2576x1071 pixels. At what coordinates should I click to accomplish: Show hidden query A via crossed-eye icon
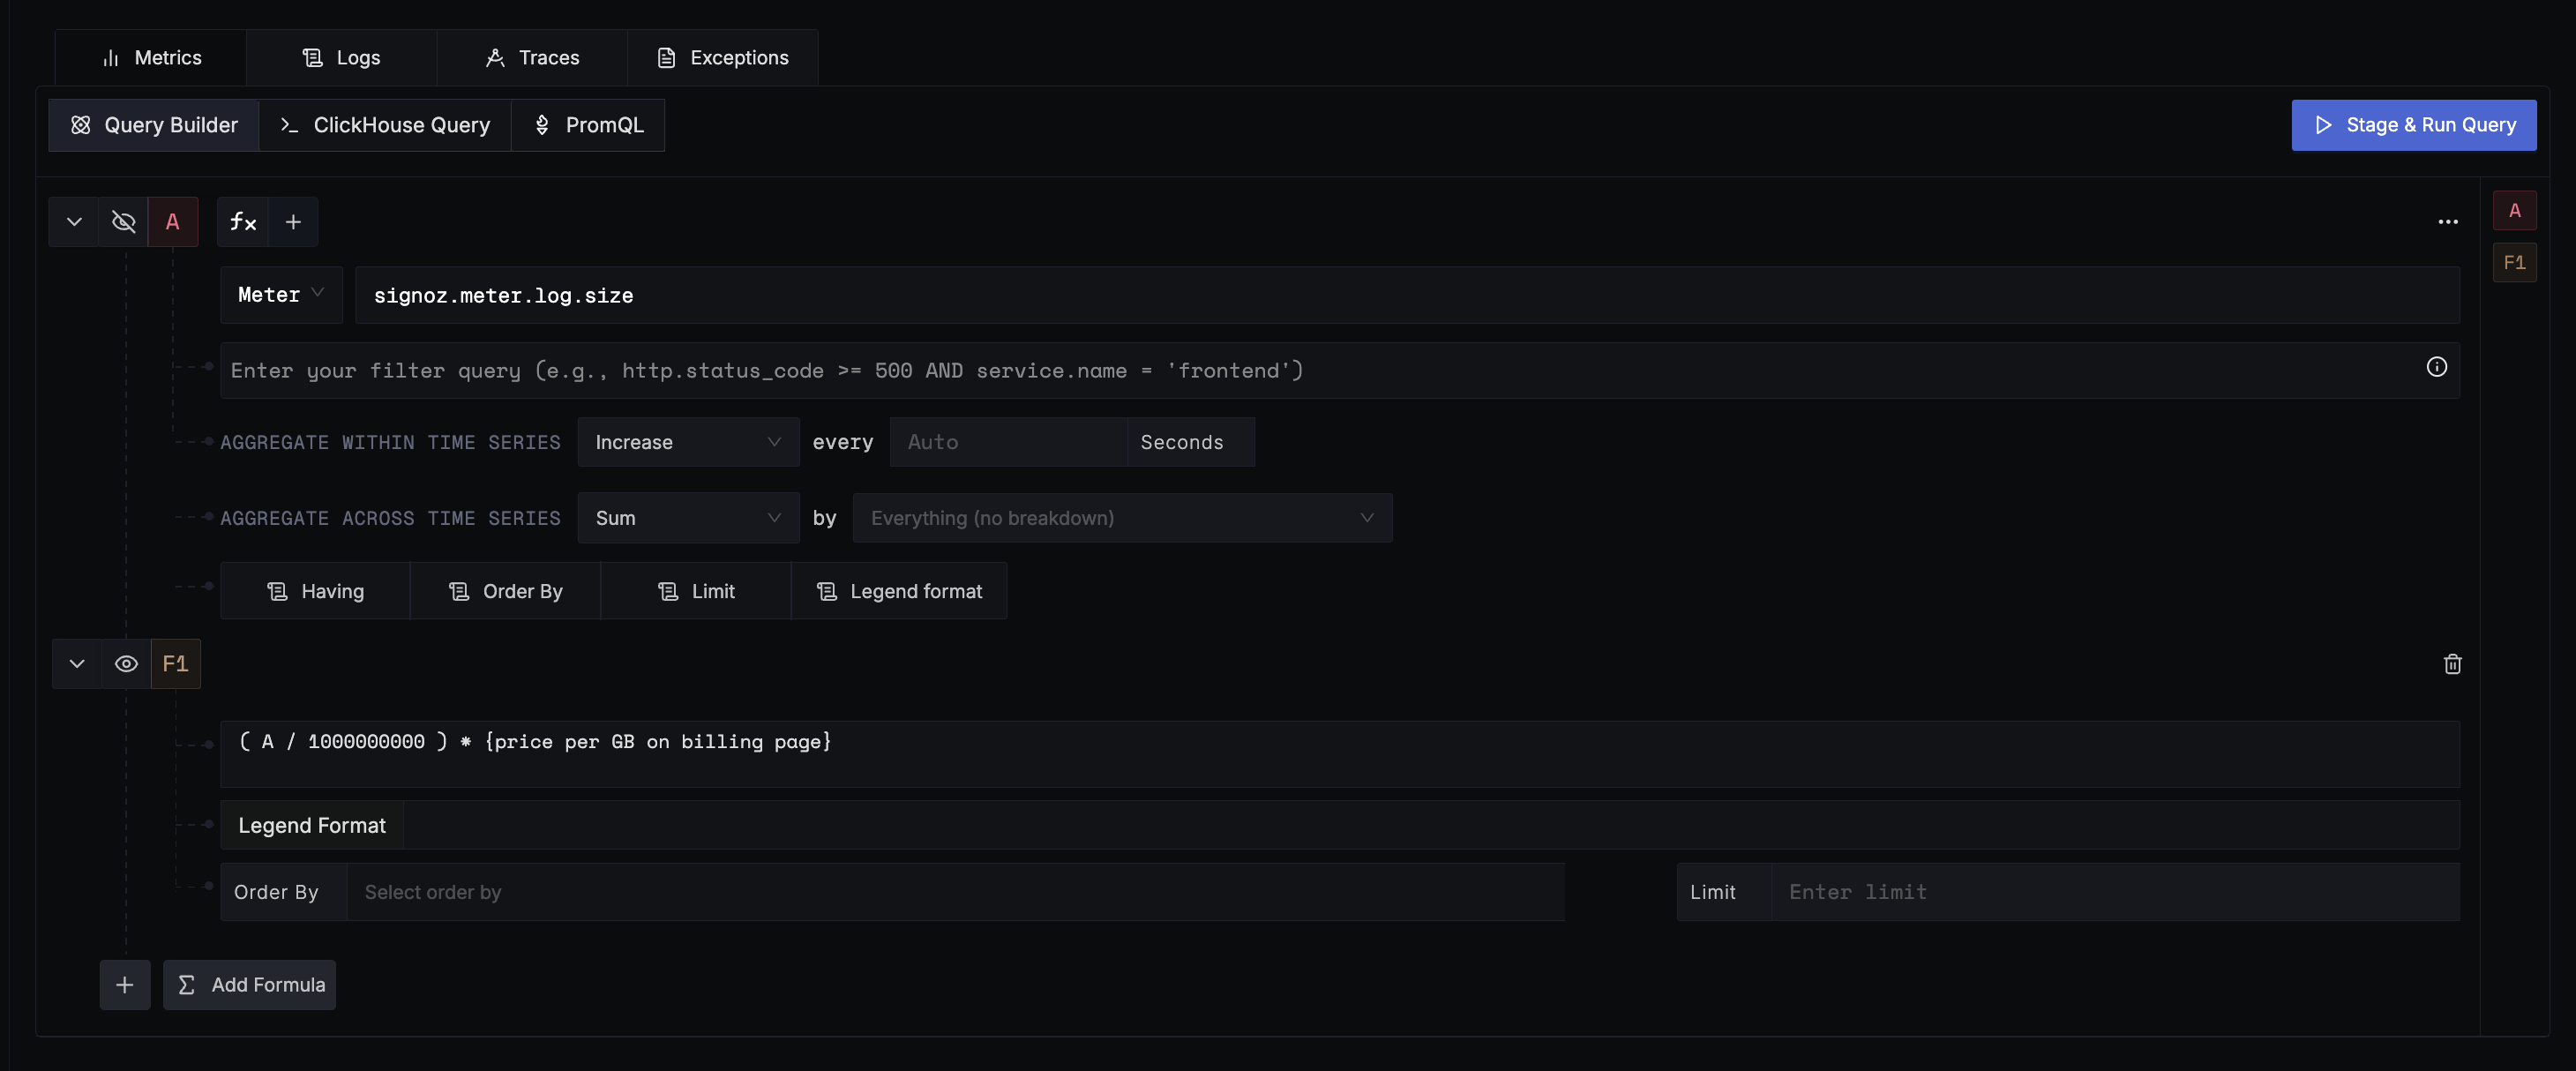(124, 222)
